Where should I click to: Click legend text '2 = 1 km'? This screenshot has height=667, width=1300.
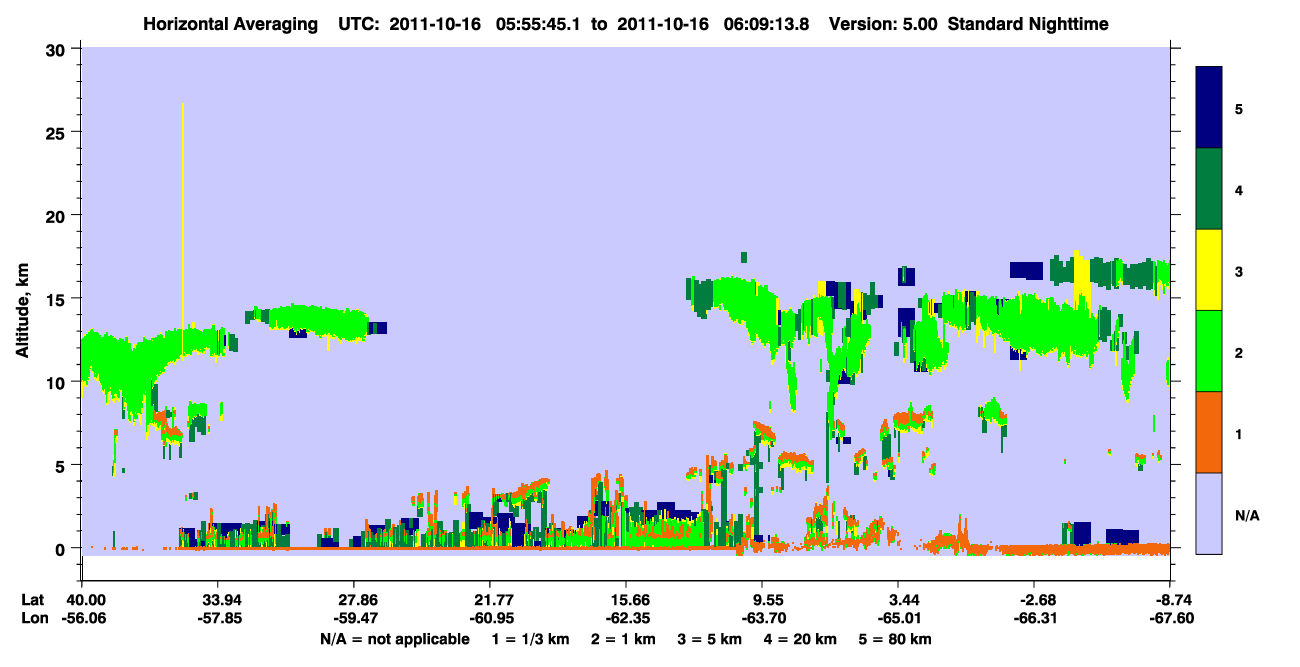[624, 639]
